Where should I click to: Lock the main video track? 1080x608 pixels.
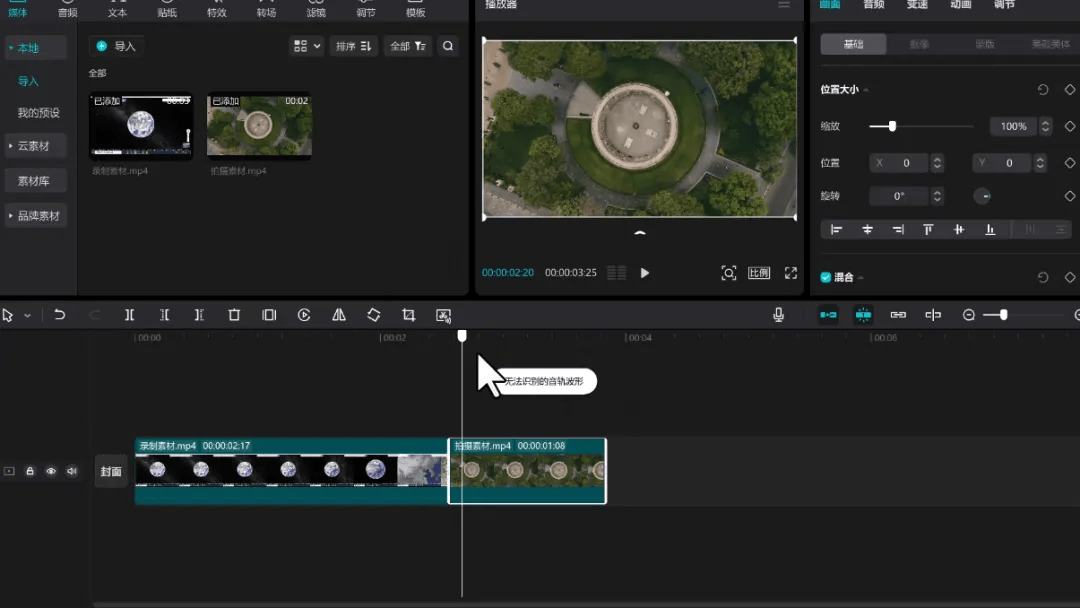(x=30, y=471)
